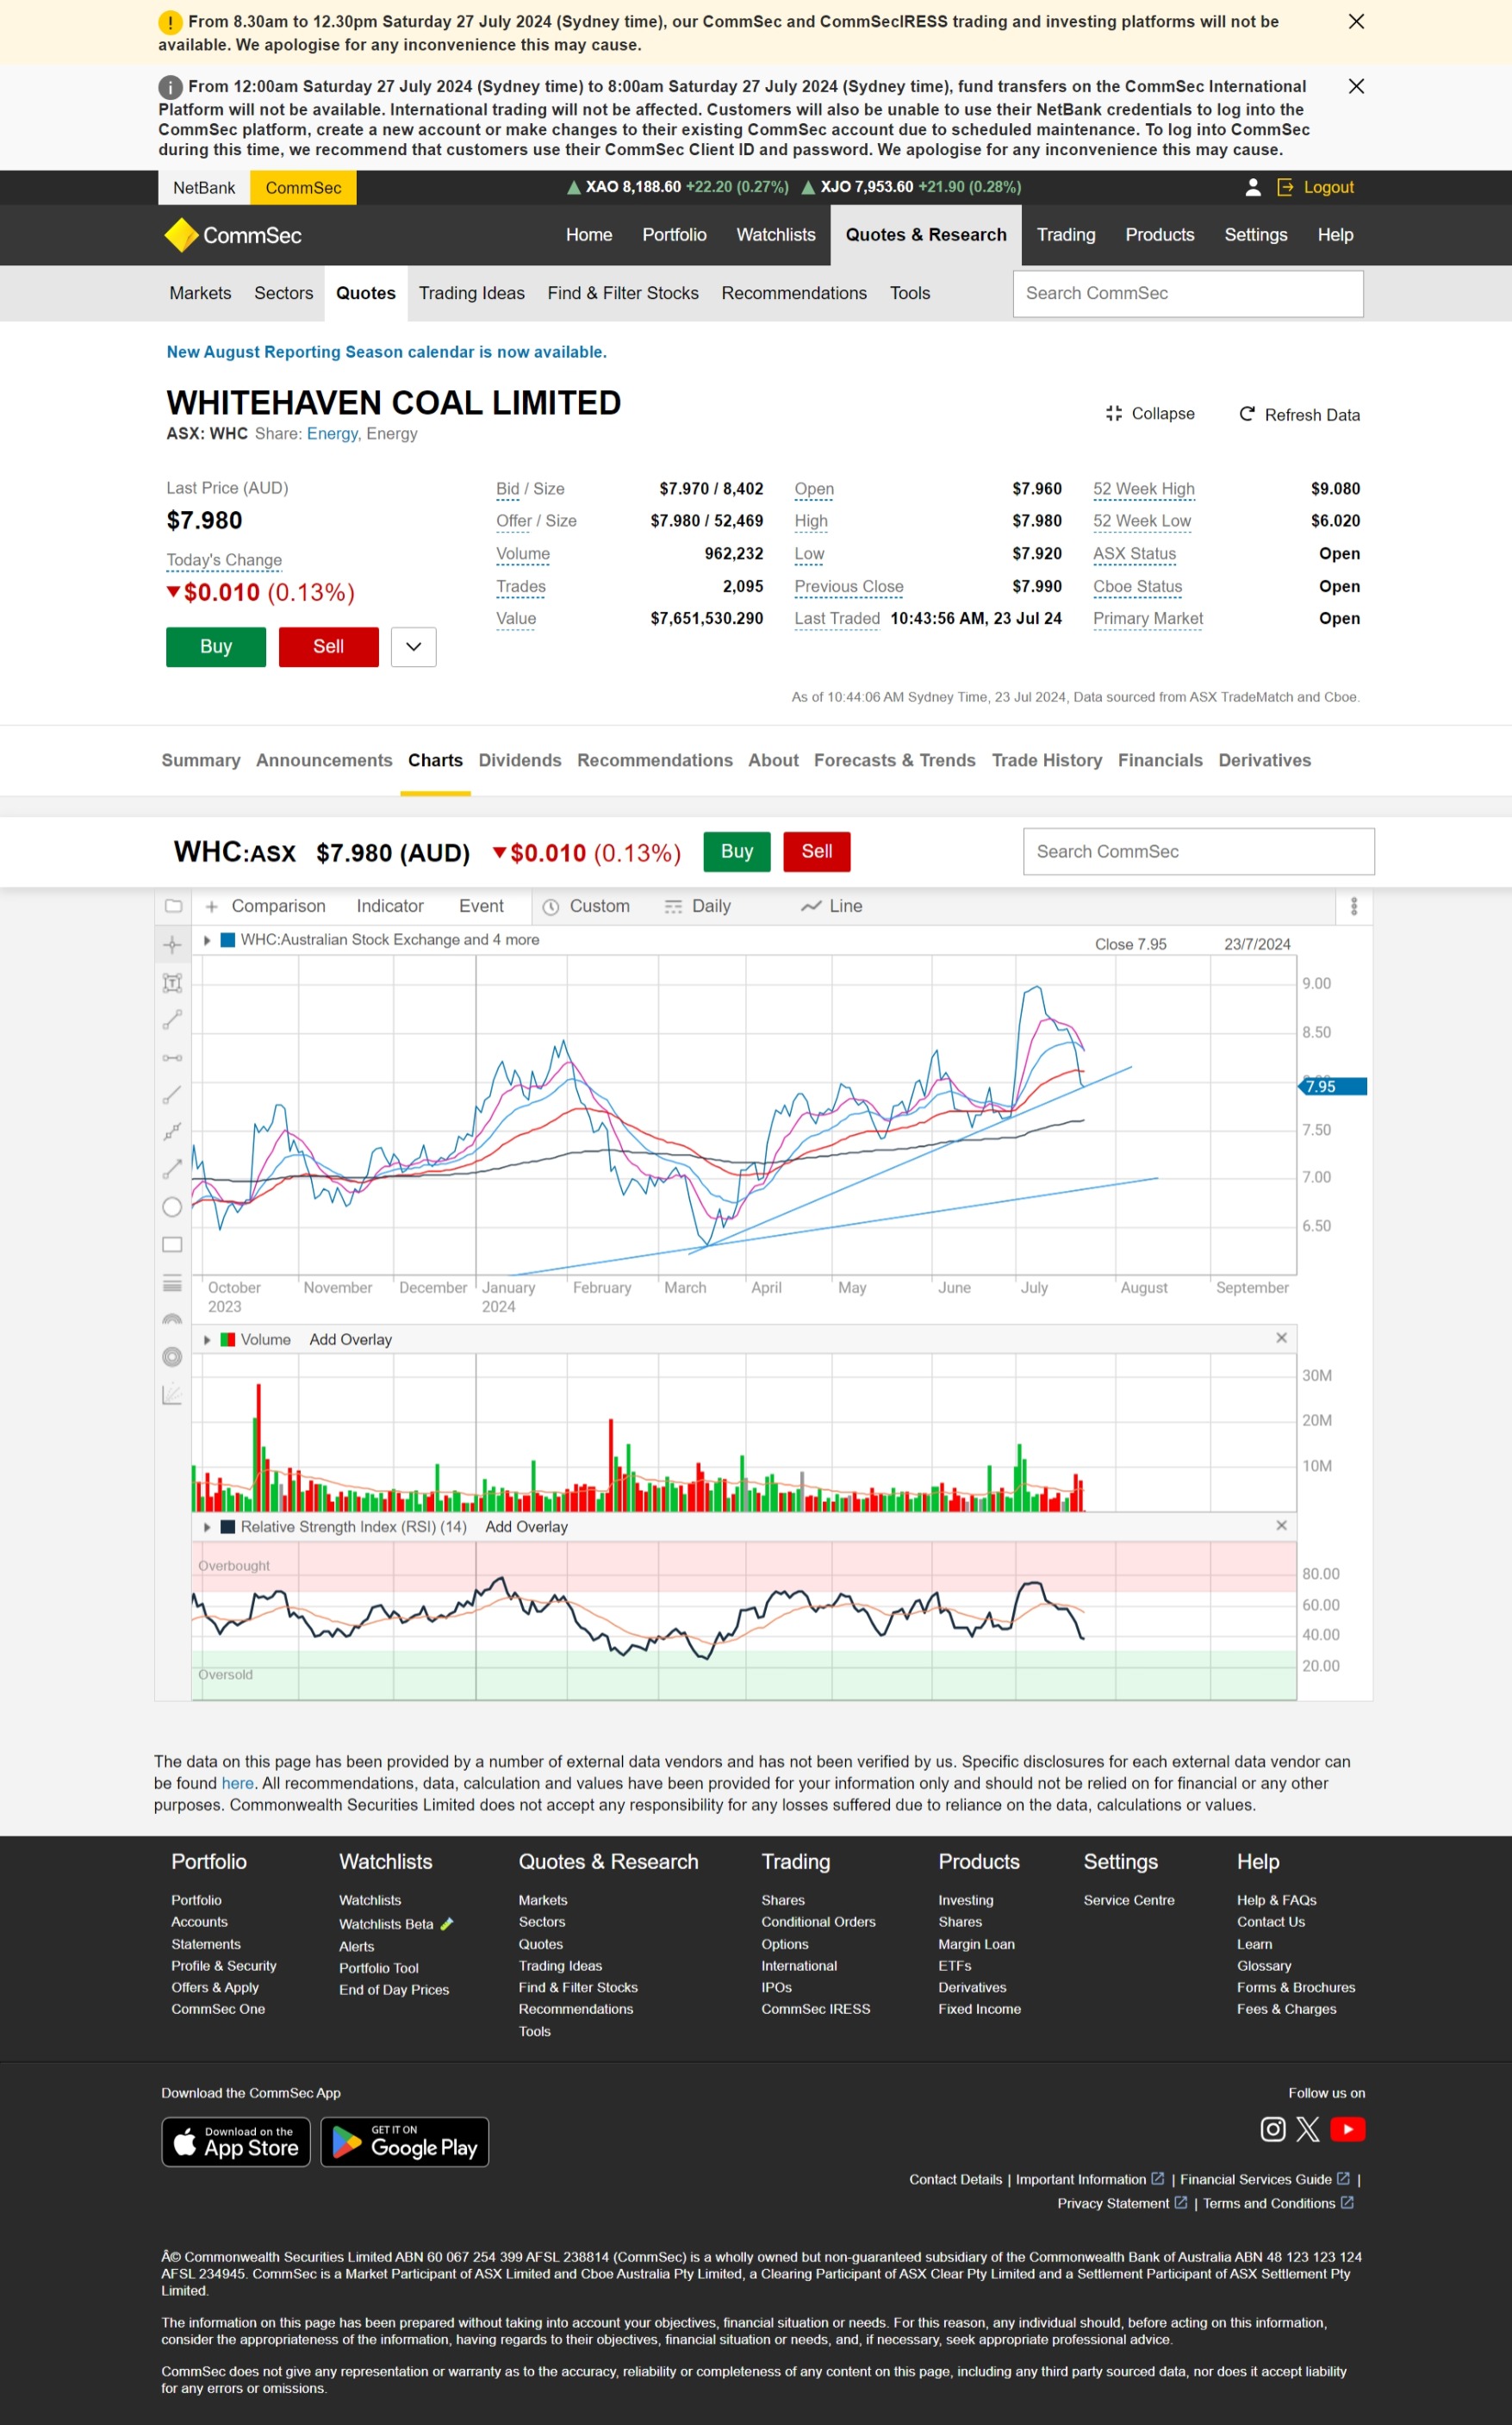The height and width of the screenshot is (2425, 1512).
Task: Close the RSI indicator panel
Action: 1281,1525
